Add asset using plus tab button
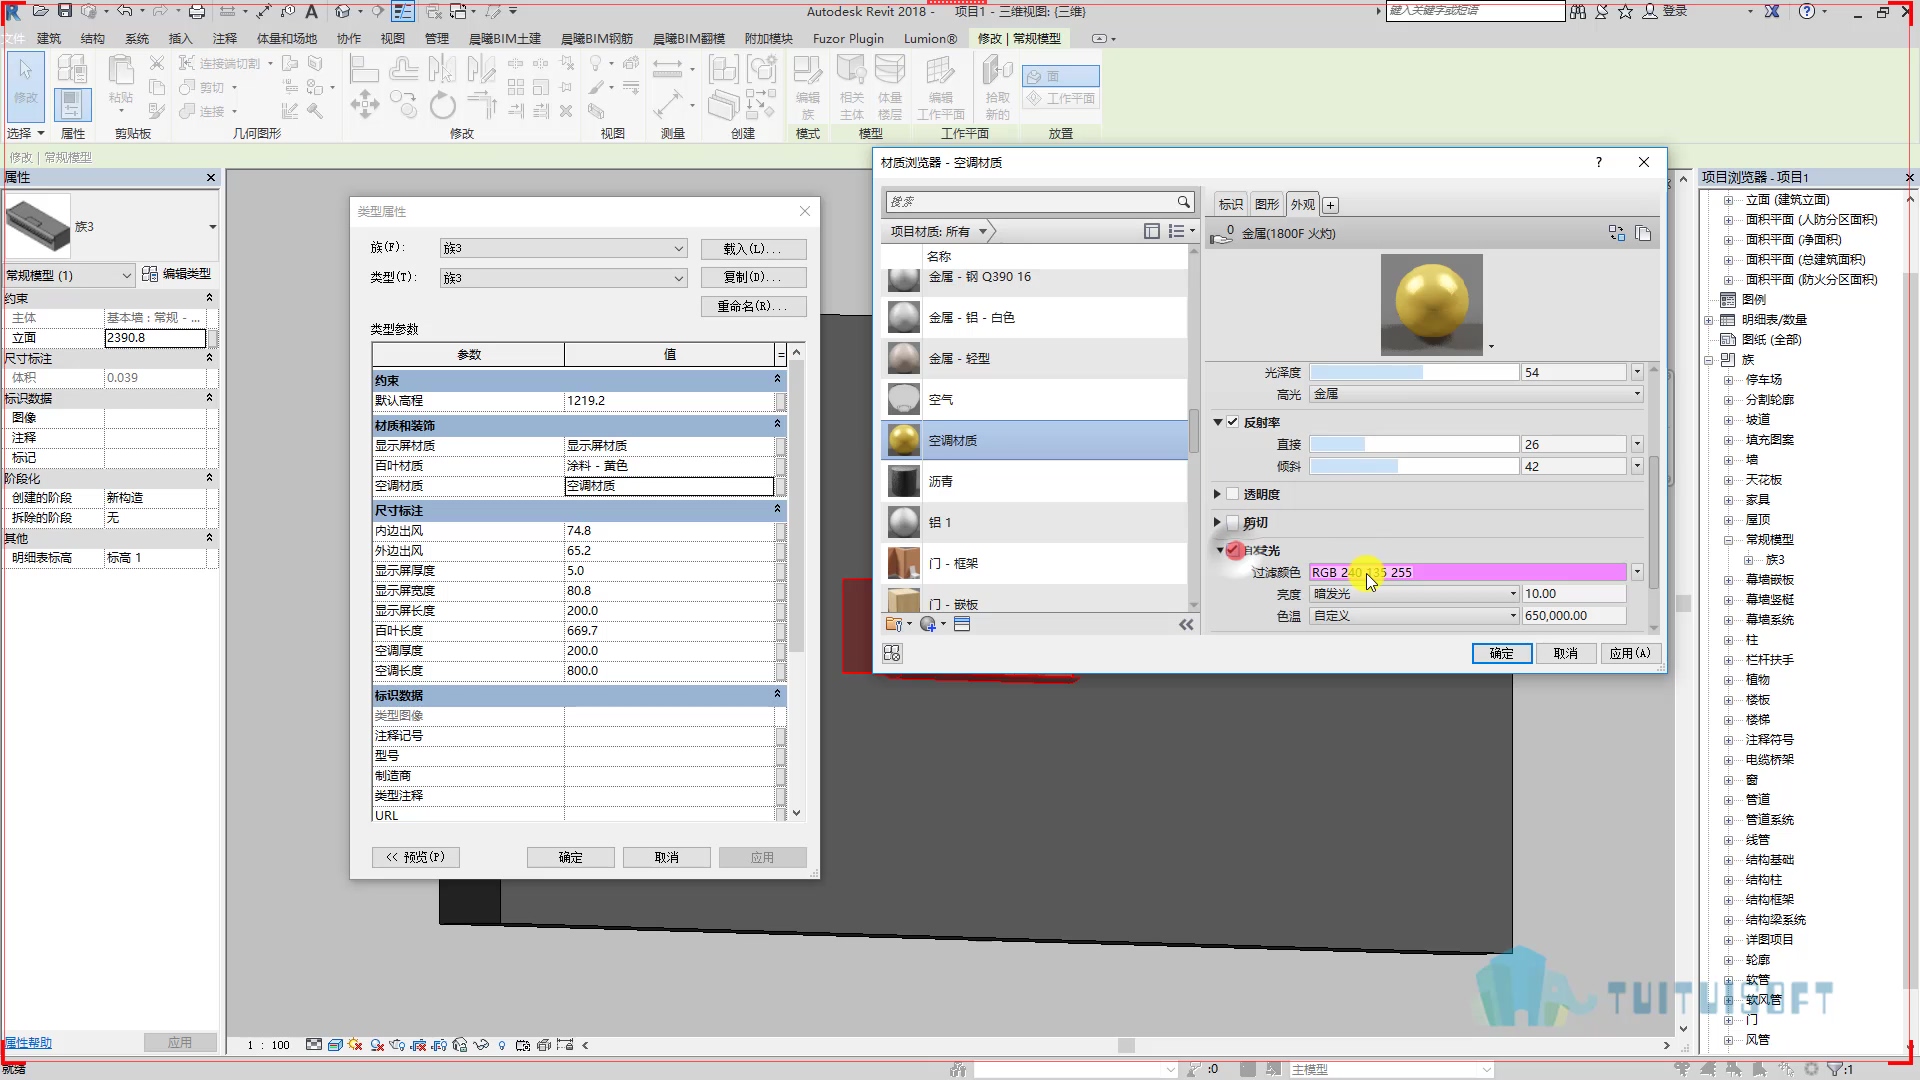Image resolution: width=1920 pixels, height=1080 pixels. (1330, 205)
